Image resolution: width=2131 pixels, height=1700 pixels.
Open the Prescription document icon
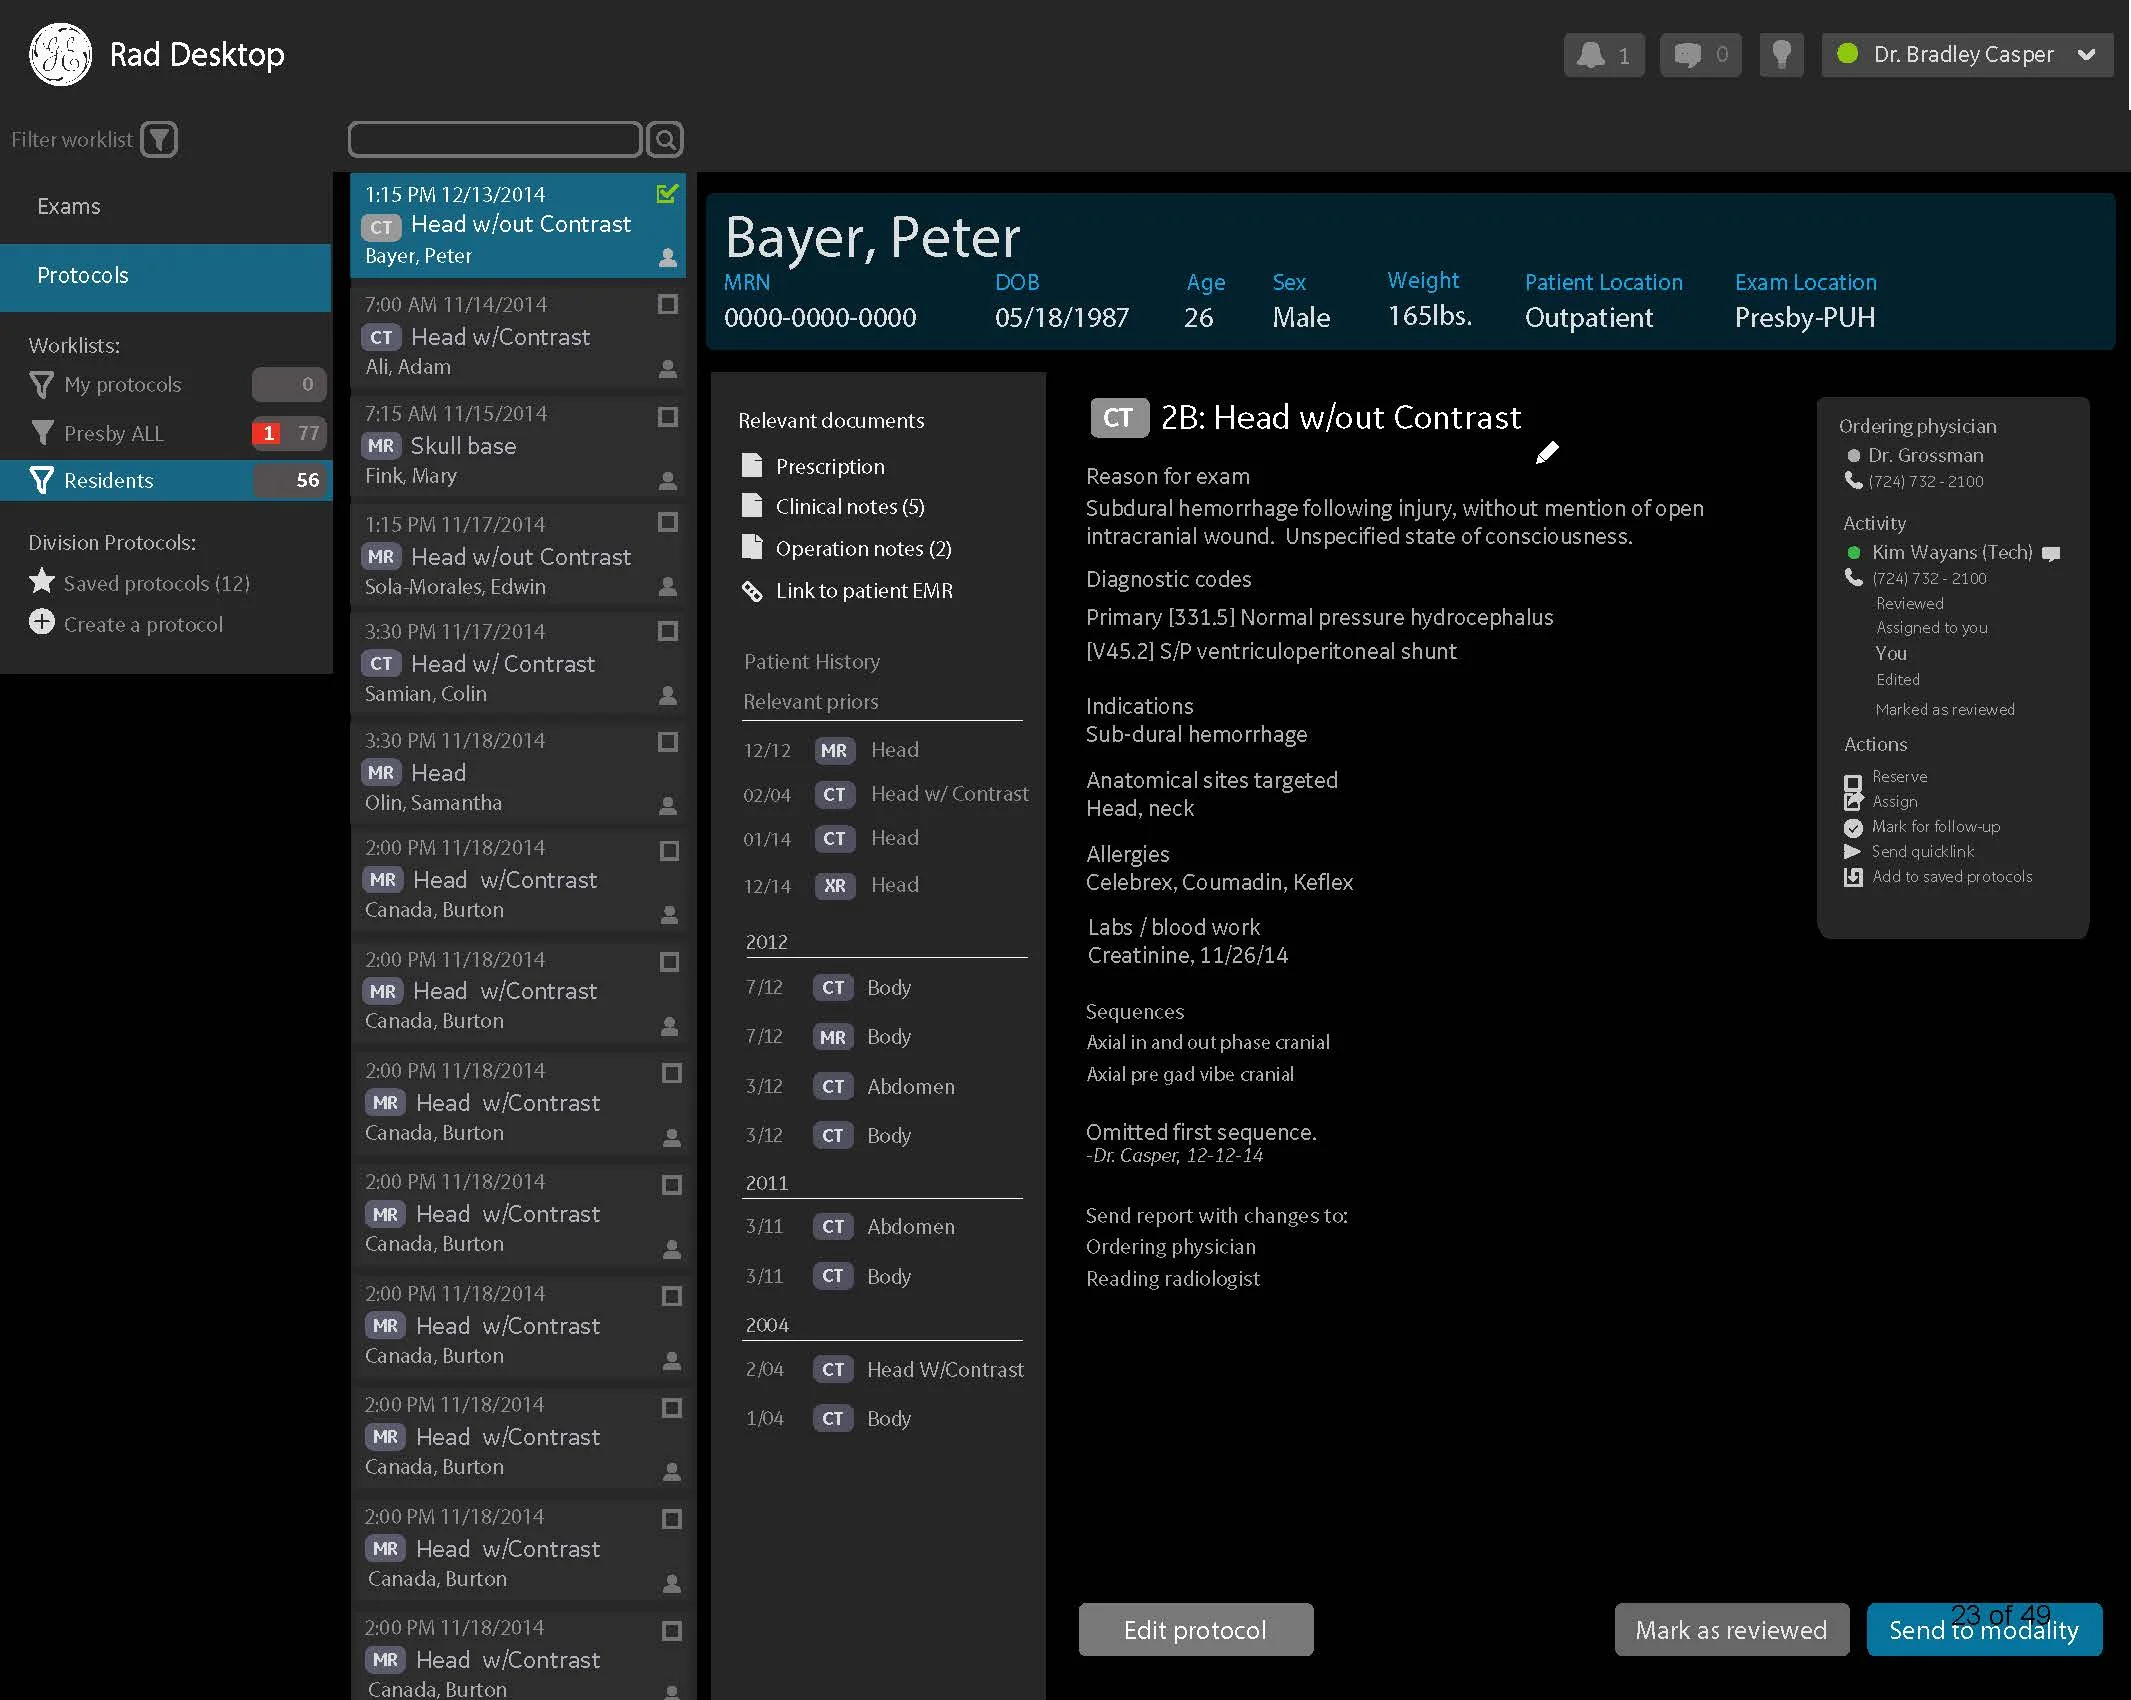(x=752, y=464)
